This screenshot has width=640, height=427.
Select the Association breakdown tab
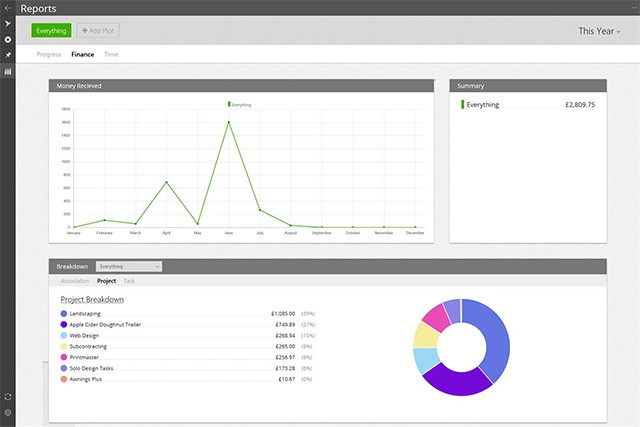(x=75, y=281)
